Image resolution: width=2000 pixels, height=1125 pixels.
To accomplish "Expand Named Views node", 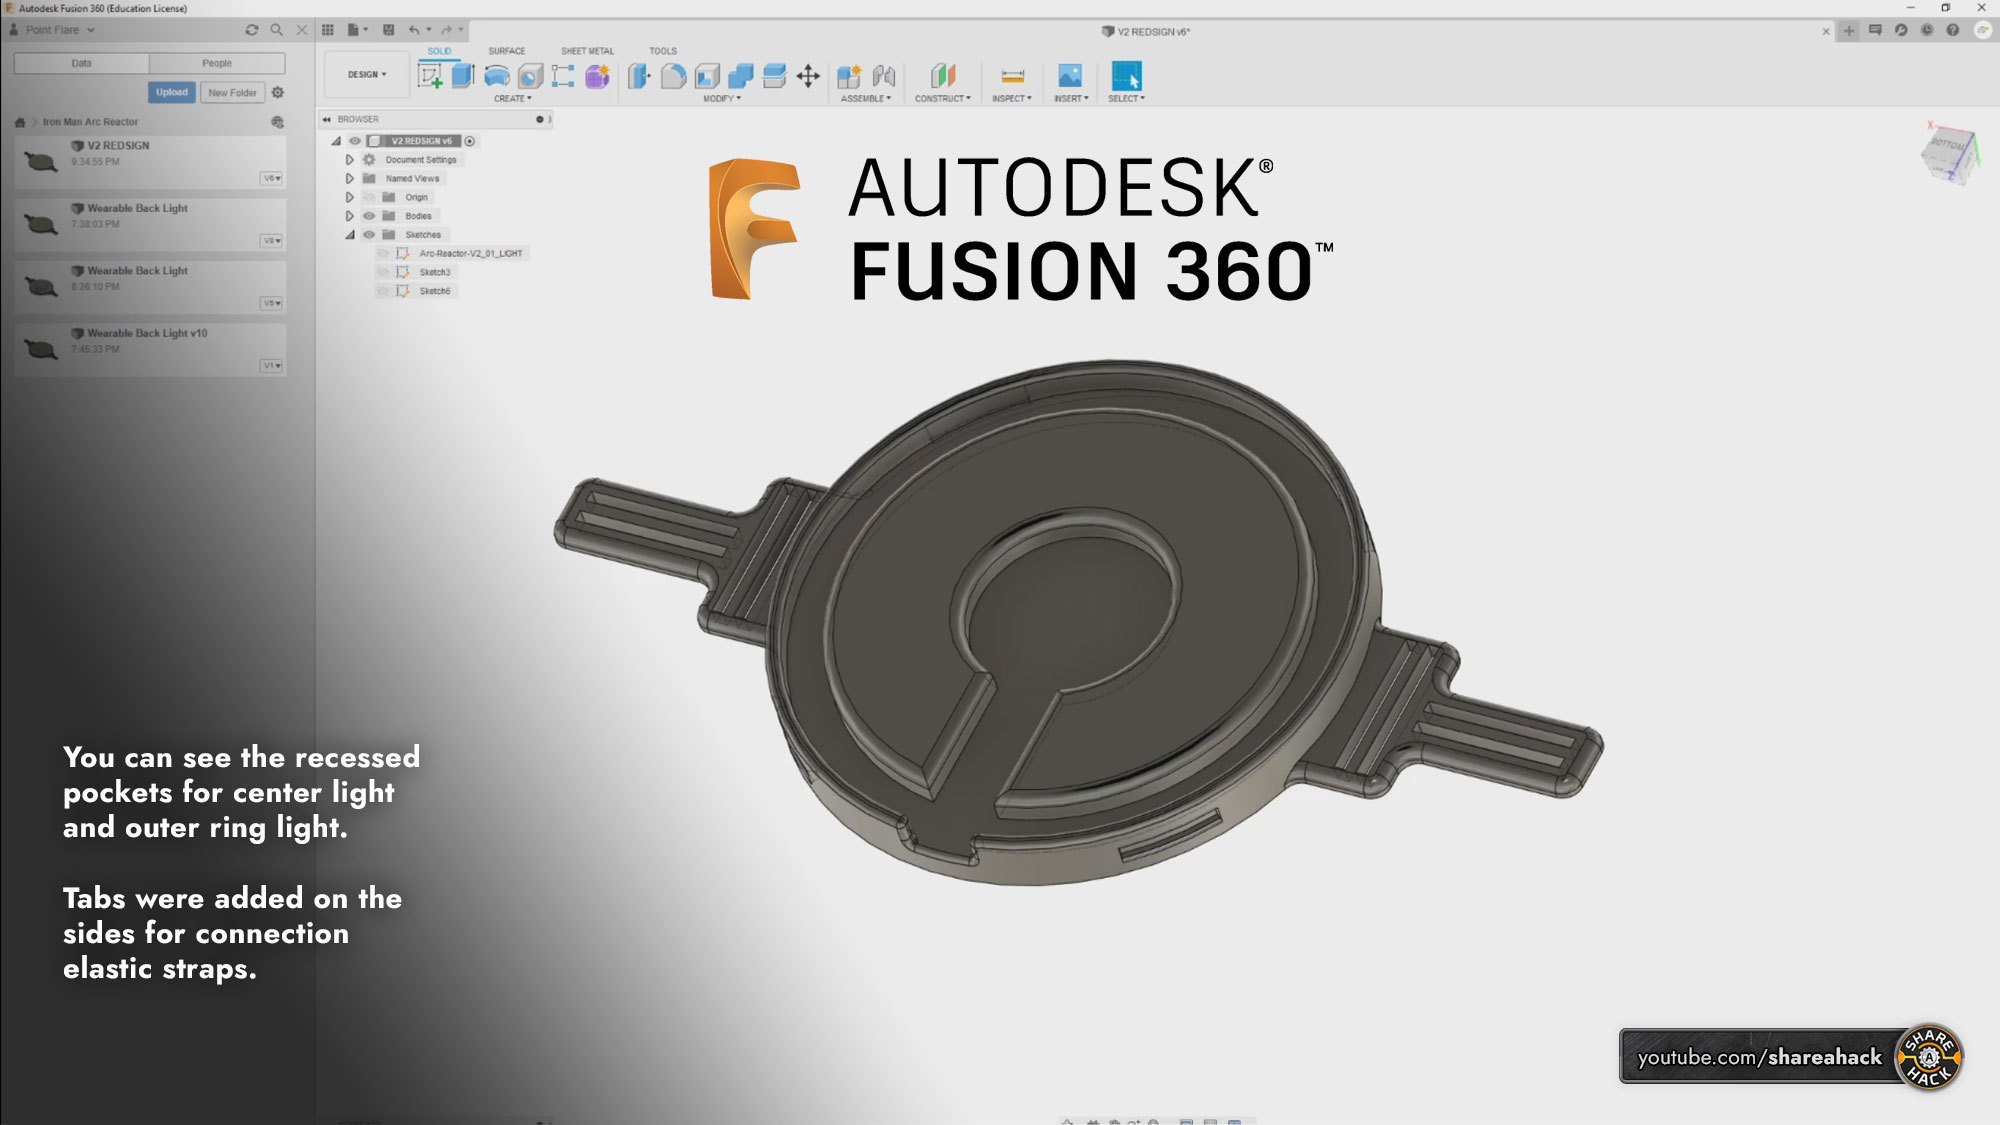I will coord(349,178).
